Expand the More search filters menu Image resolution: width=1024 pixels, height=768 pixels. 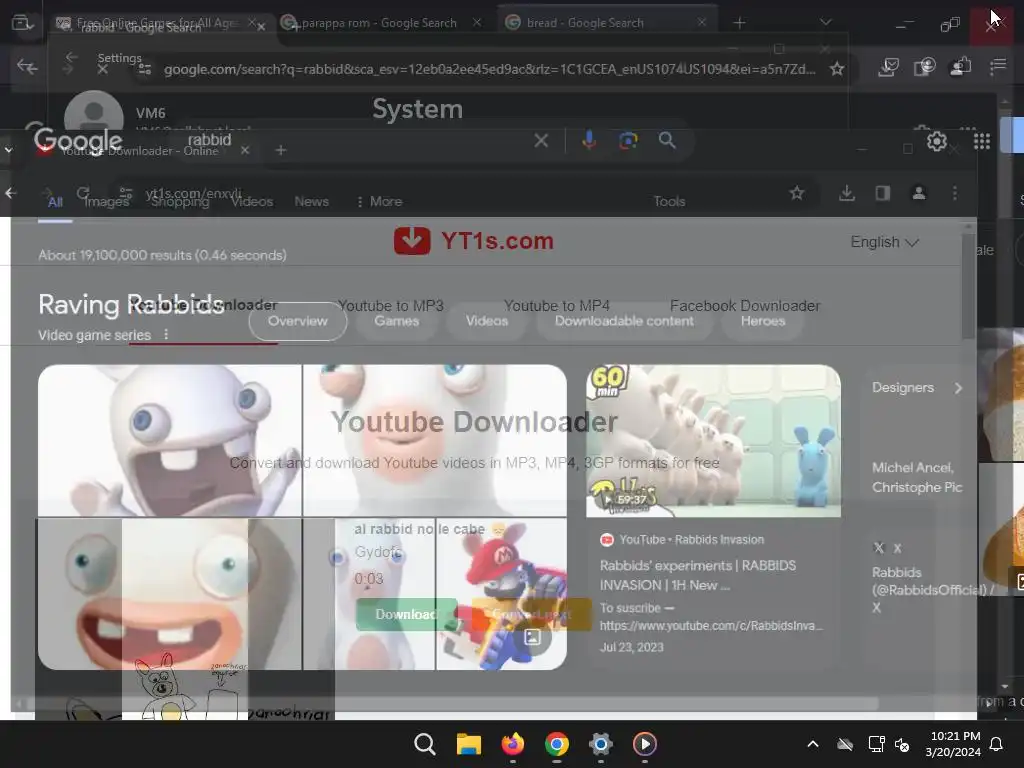coord(379,201)
